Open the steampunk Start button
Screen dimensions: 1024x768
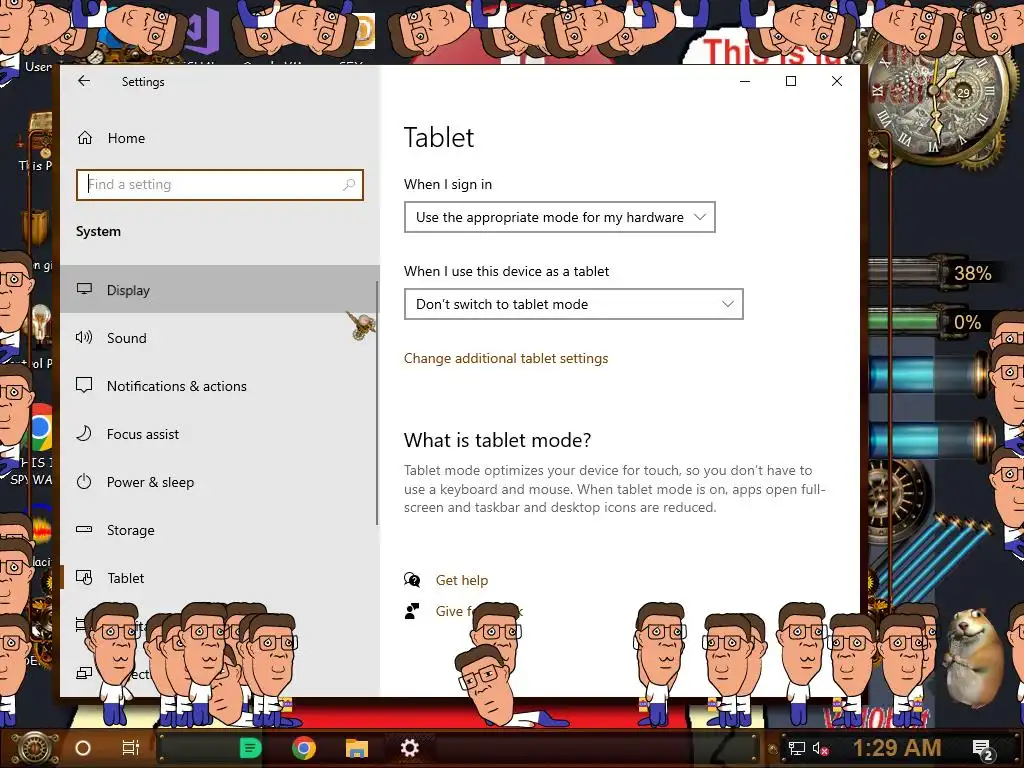(35, 748)
